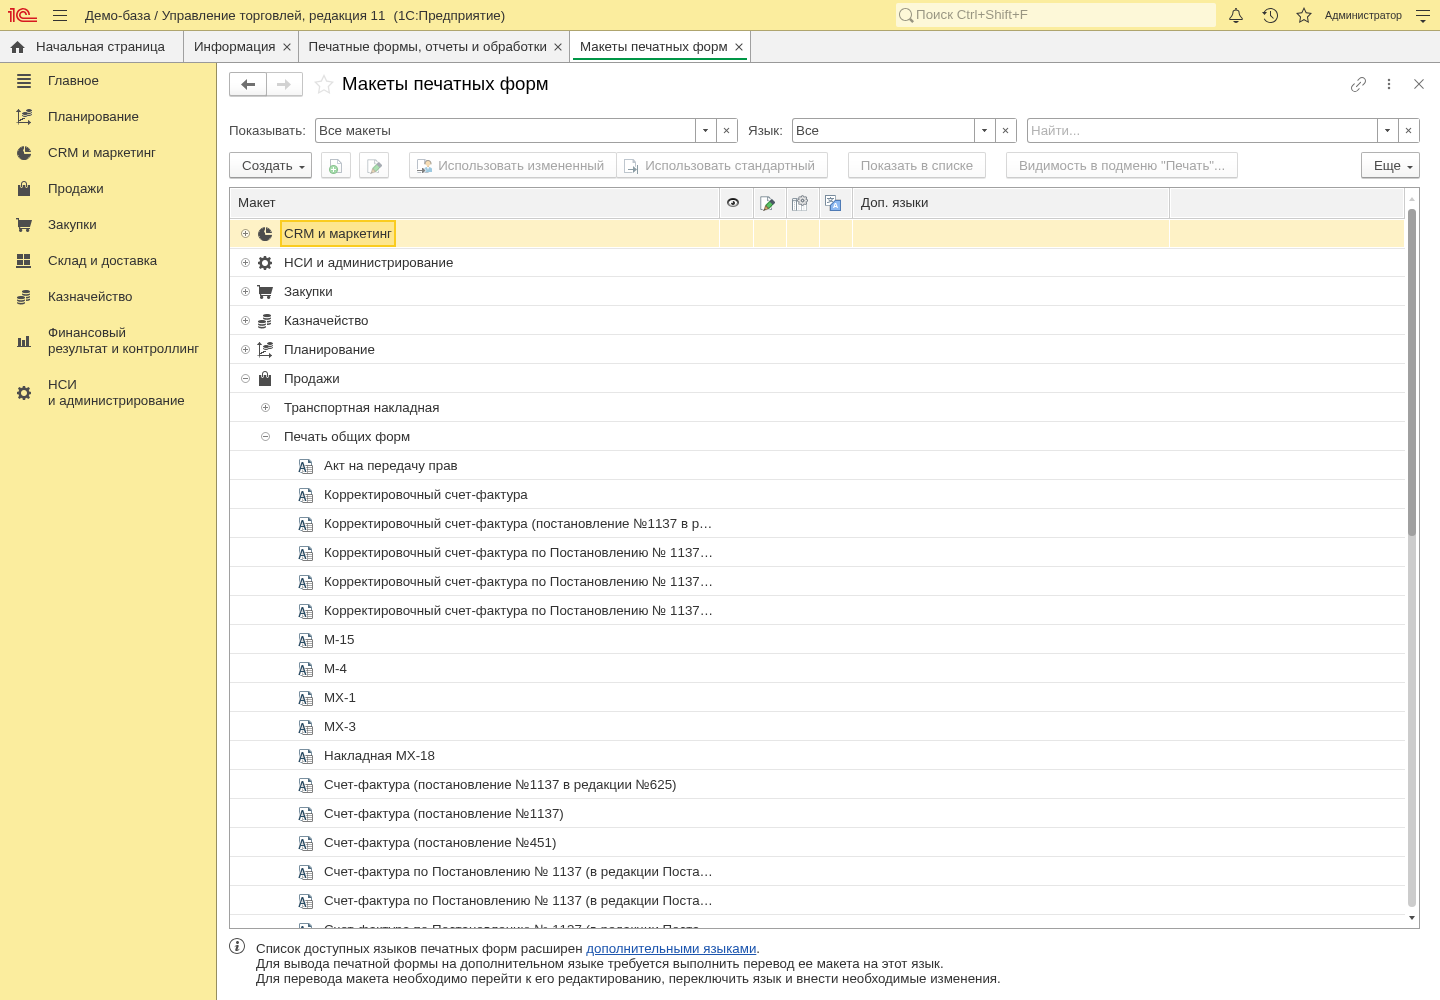Click the eye visibility column header
The image size is (1440, 1000).
click(733, 203)
